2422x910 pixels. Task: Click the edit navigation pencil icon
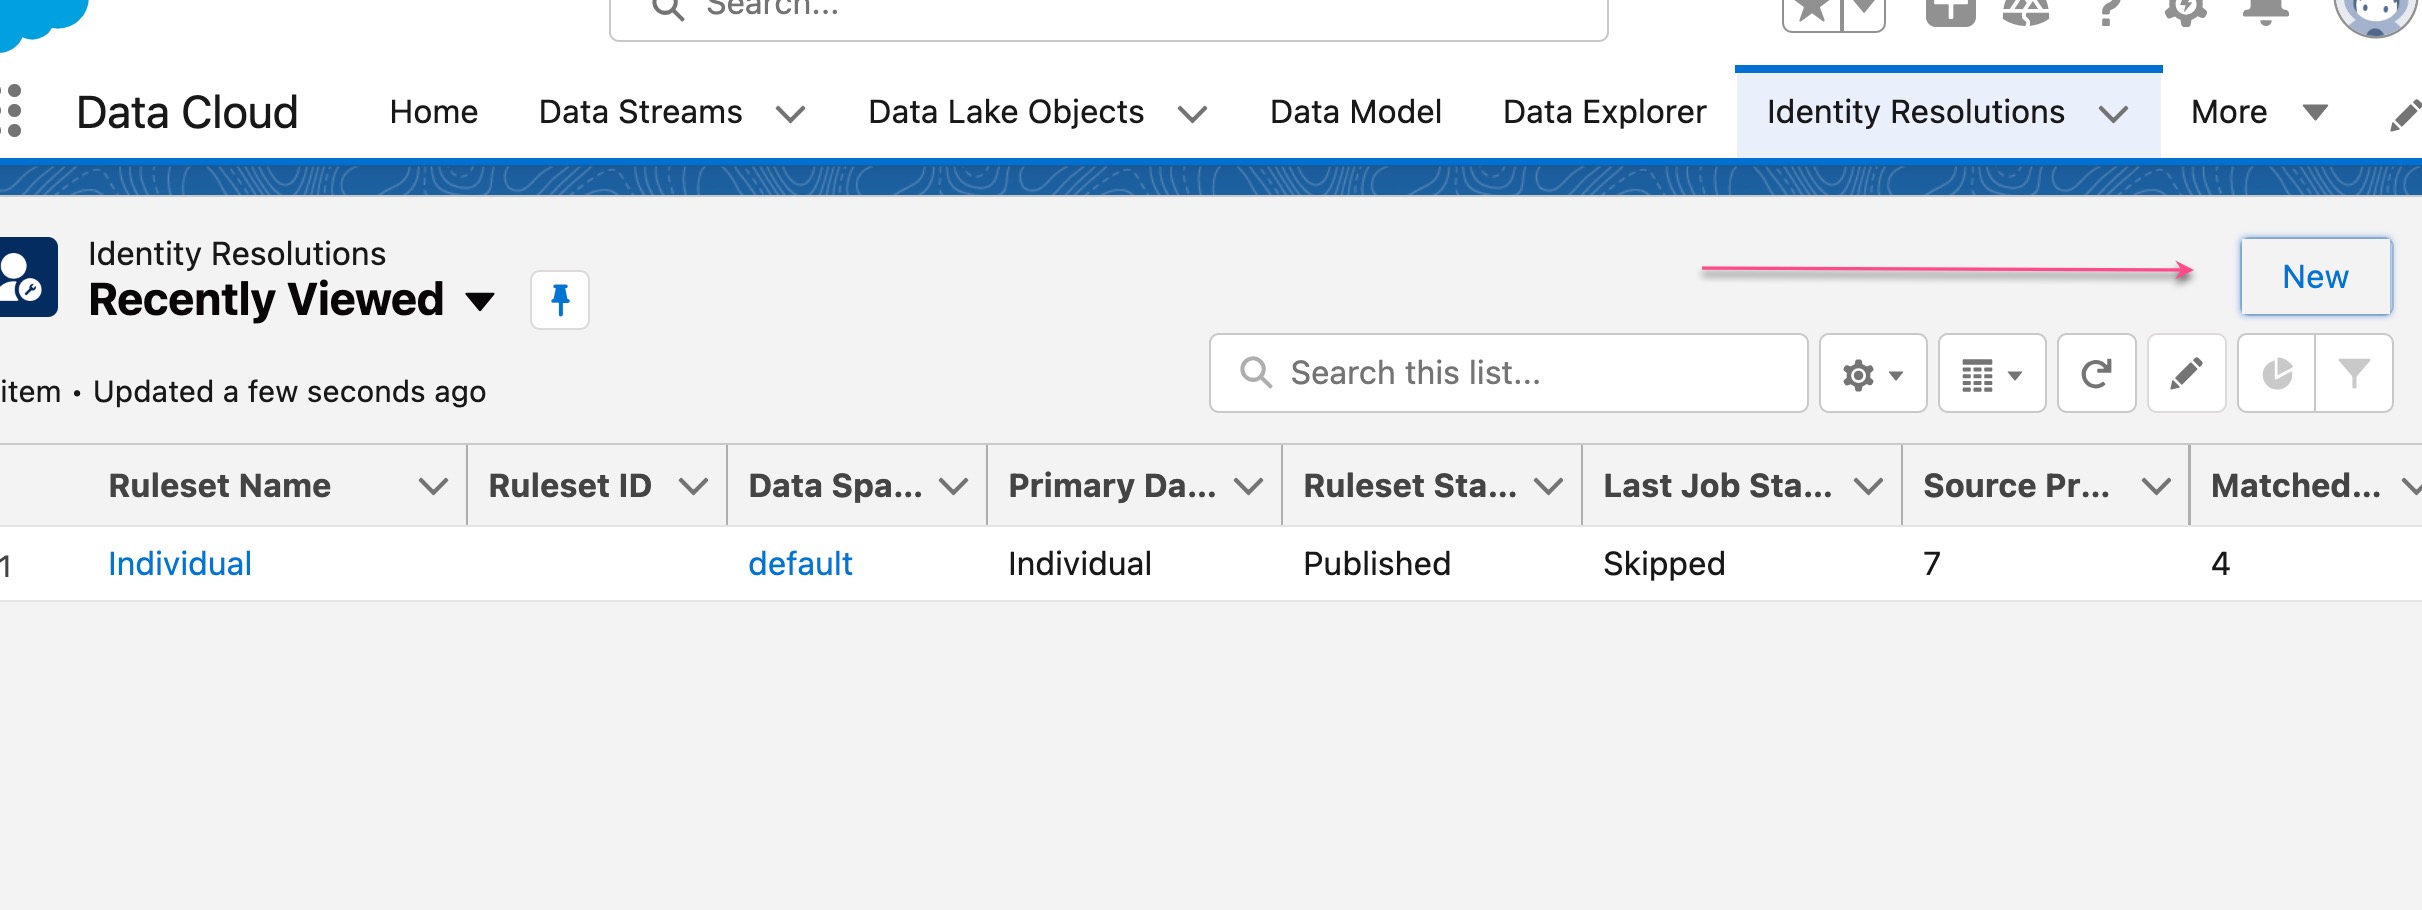pyautogui.click(x=2405, y=114)
